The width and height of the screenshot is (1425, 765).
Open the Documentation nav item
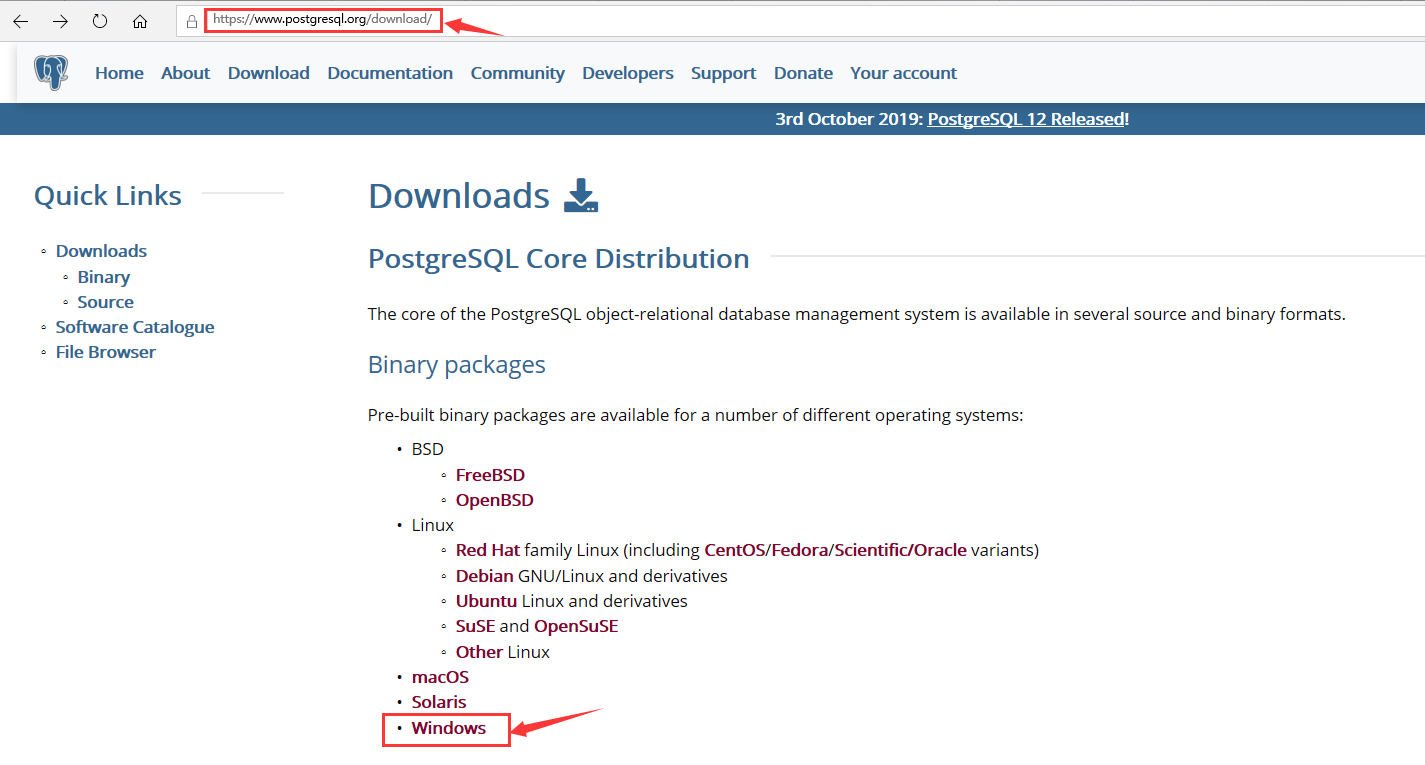pyautogui.click(x=390, y=73)
